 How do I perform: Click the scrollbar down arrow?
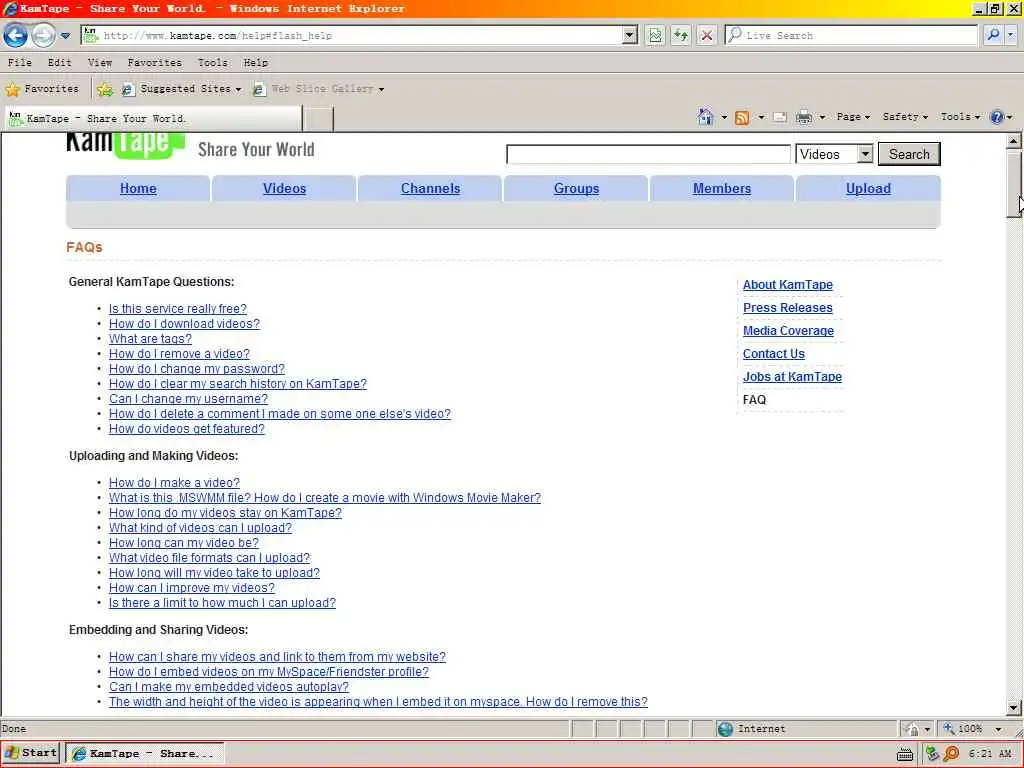1014,707
